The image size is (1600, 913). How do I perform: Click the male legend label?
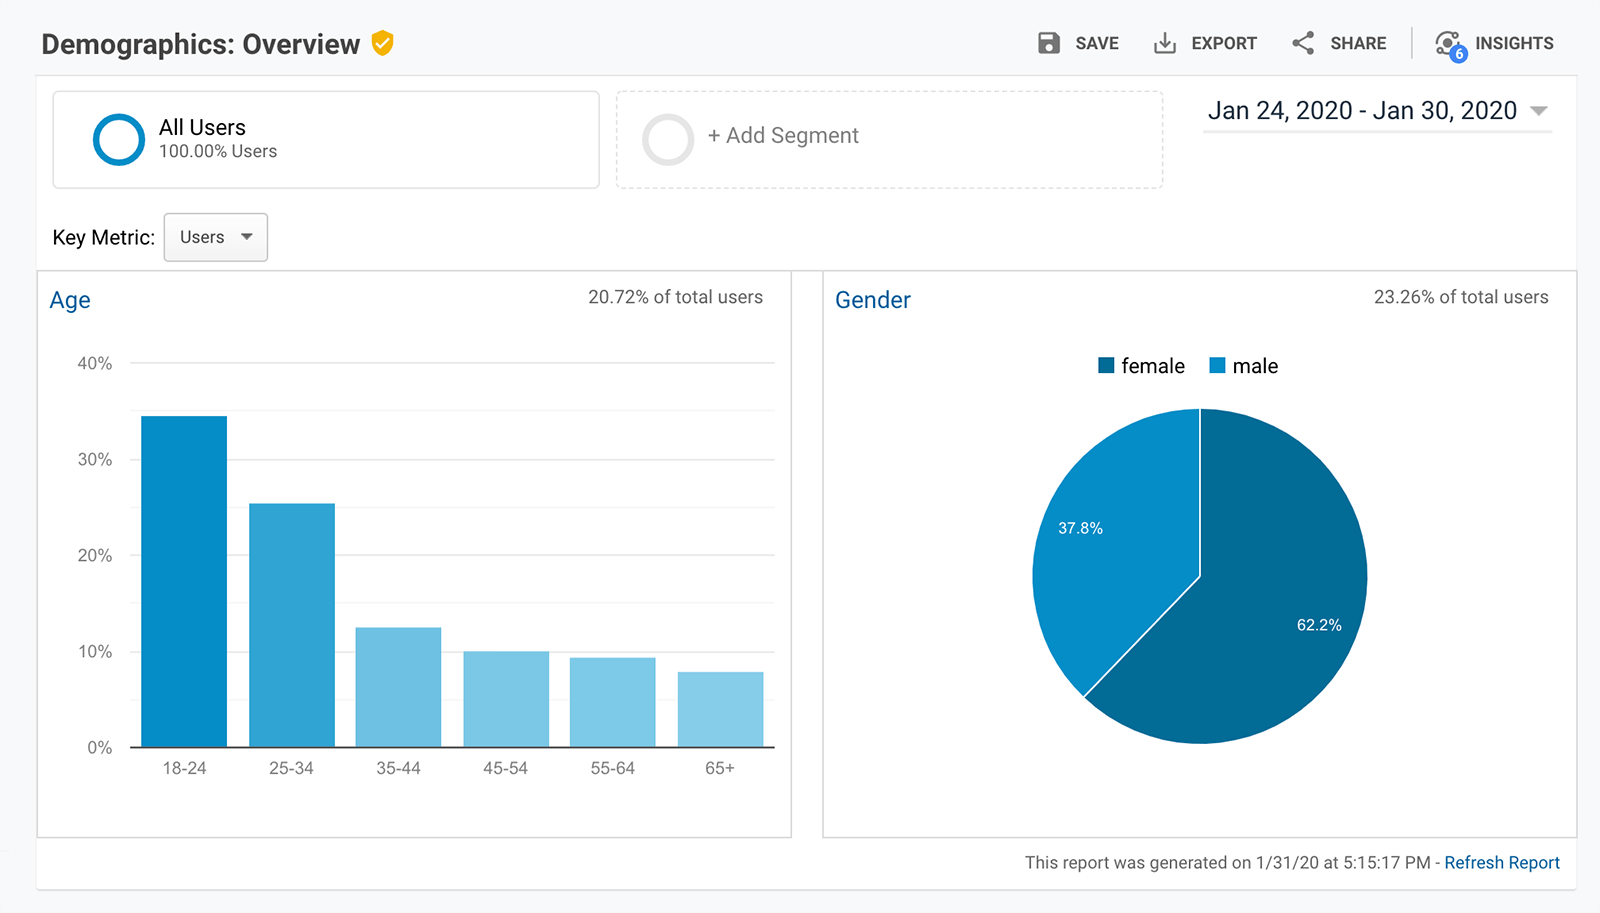coord(1255,366)
